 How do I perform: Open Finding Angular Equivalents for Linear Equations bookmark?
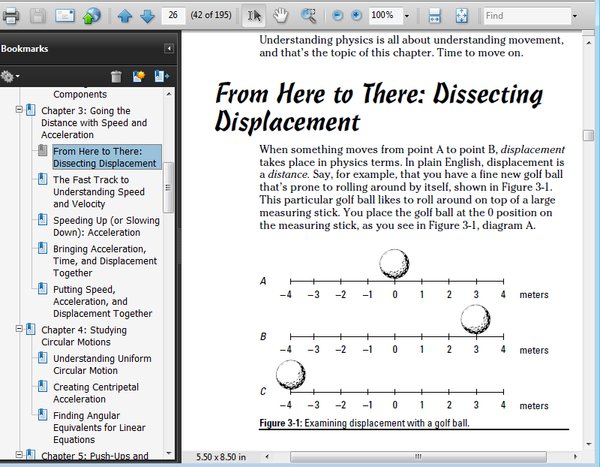click(99, 427)
